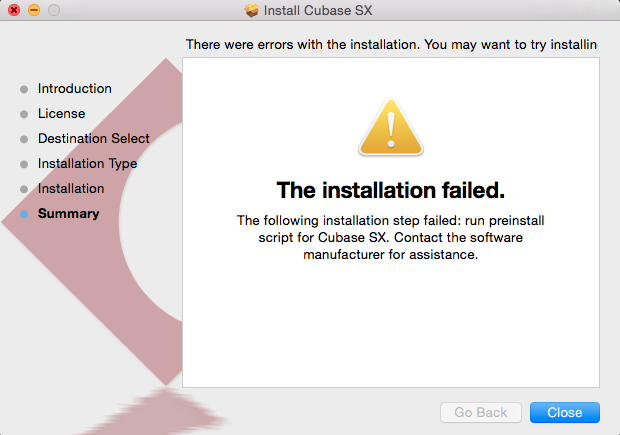
Task: Minimize the installer with the yellow button
Action: [34, 10]
